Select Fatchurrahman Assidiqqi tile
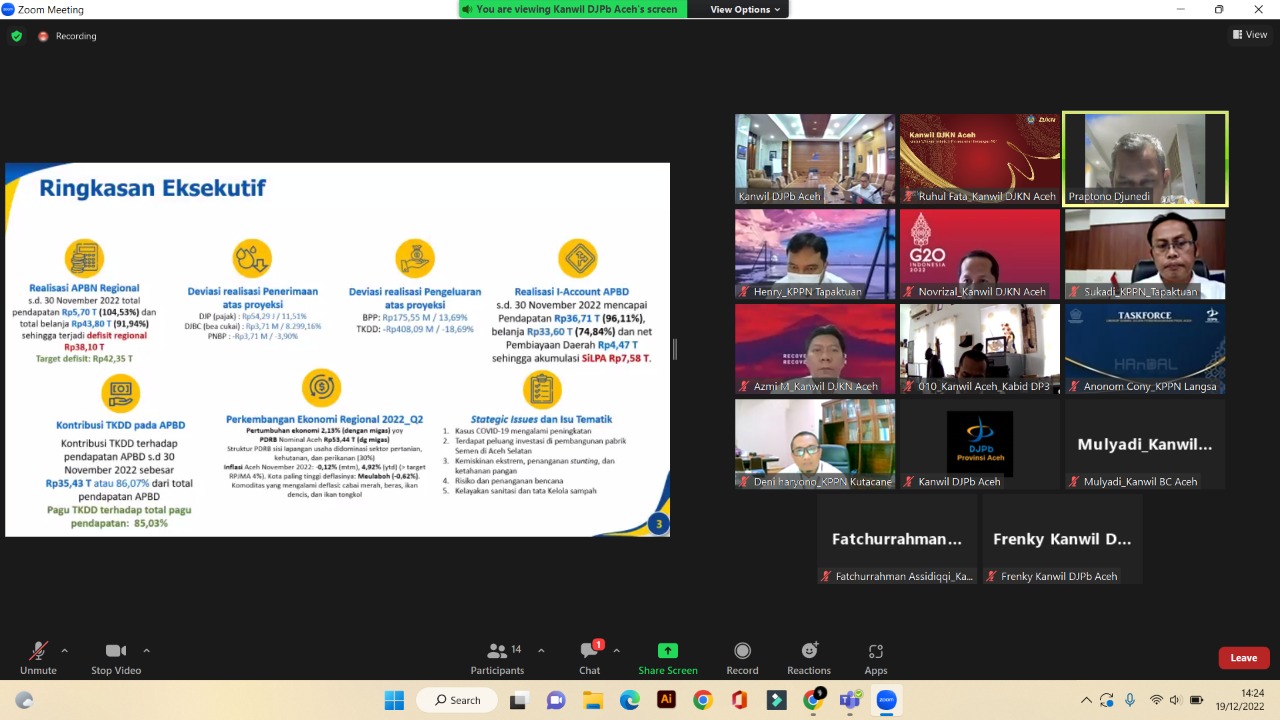Viewport: 1280px width, 720px height. tap(897, 539)
